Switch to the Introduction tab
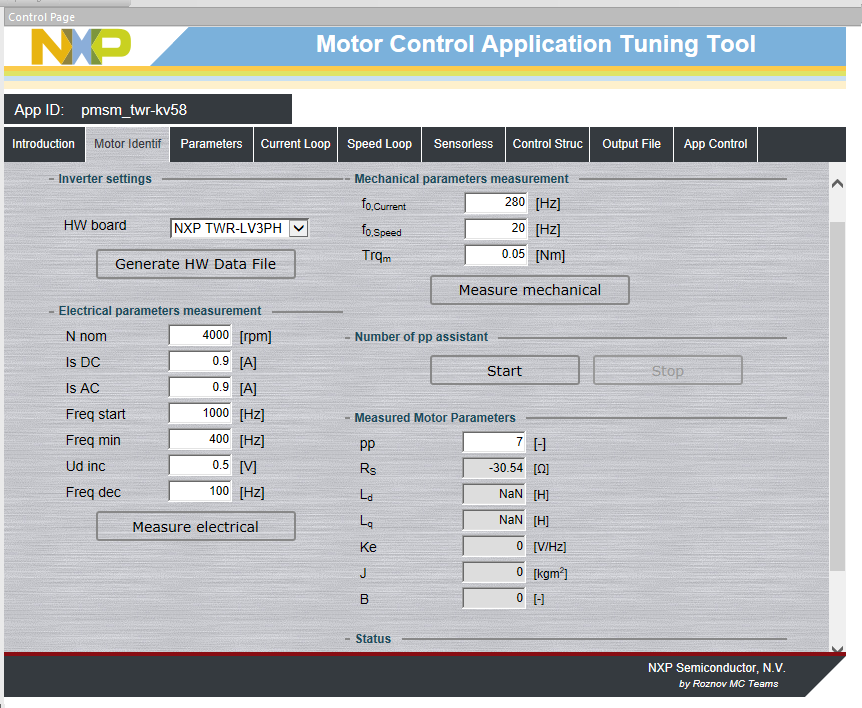Screen dimensions: 862x708 click(x=43, y=144)
